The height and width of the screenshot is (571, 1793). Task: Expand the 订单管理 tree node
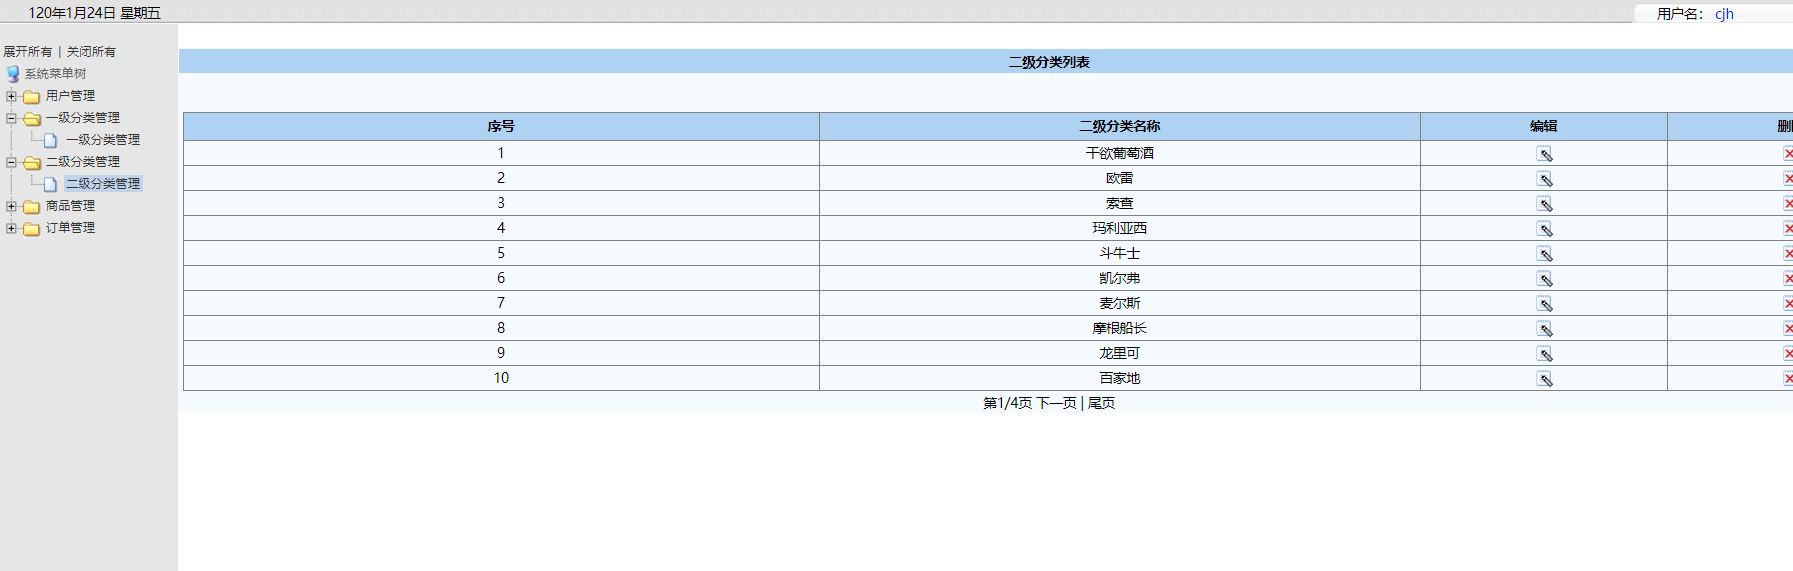pyautogui.click(x=11, y=228)
